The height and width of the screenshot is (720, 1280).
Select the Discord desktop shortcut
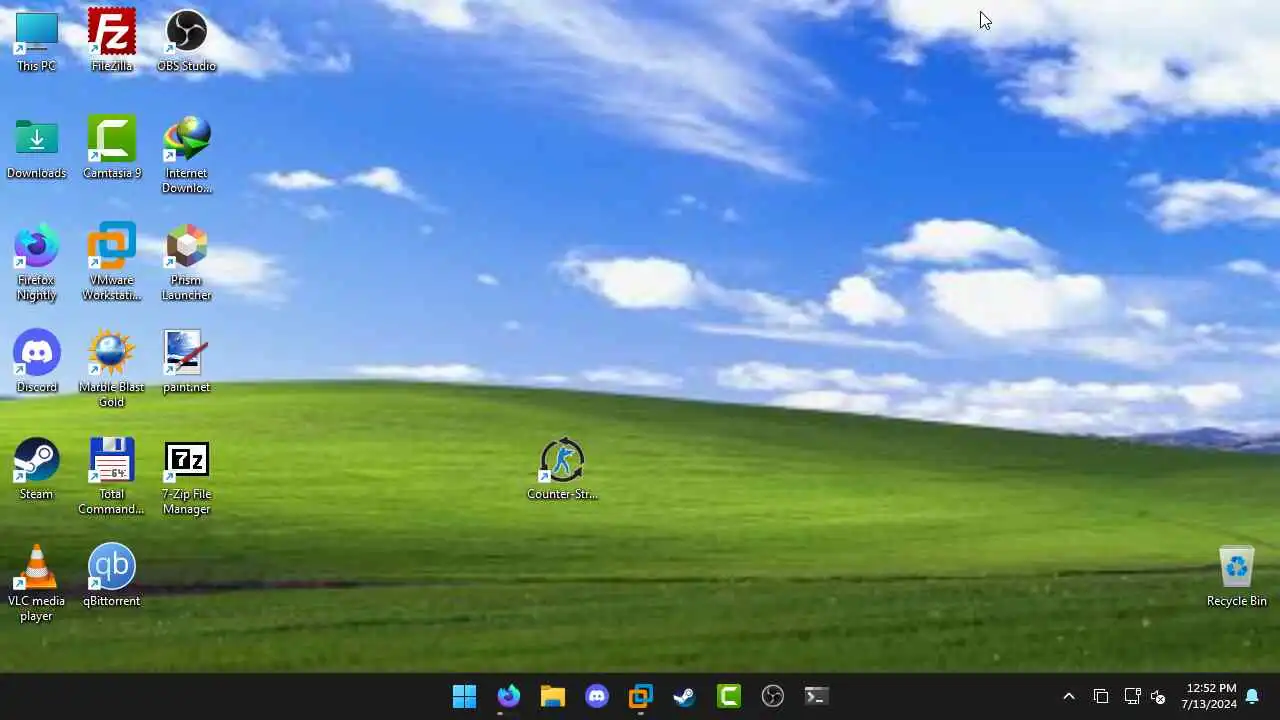[x=36, y=362]
